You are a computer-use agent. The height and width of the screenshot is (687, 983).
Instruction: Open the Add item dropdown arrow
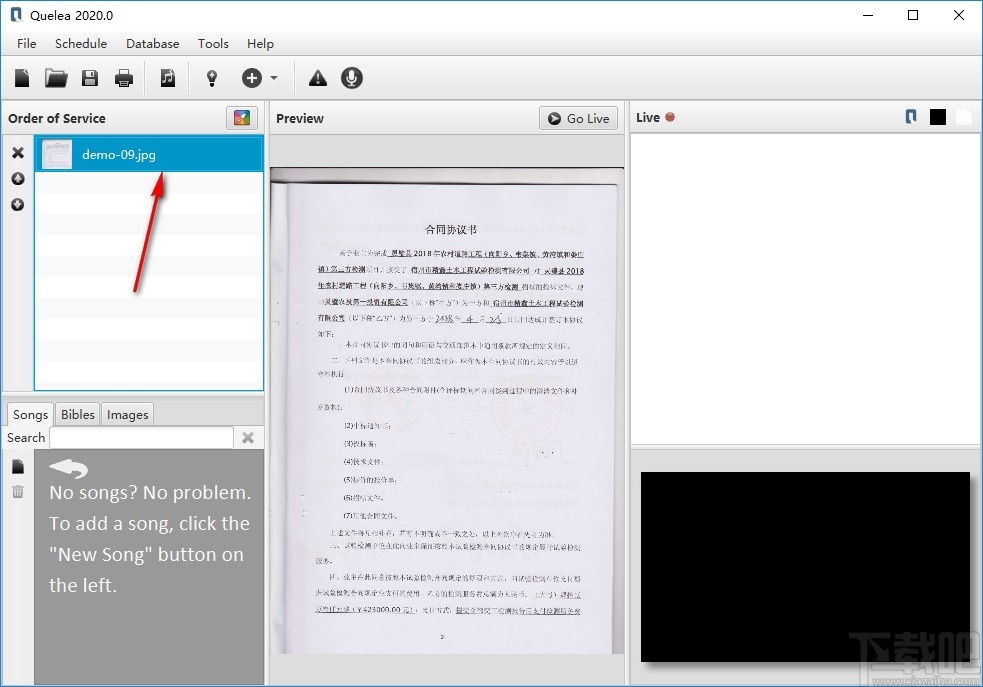pos(272,78)
